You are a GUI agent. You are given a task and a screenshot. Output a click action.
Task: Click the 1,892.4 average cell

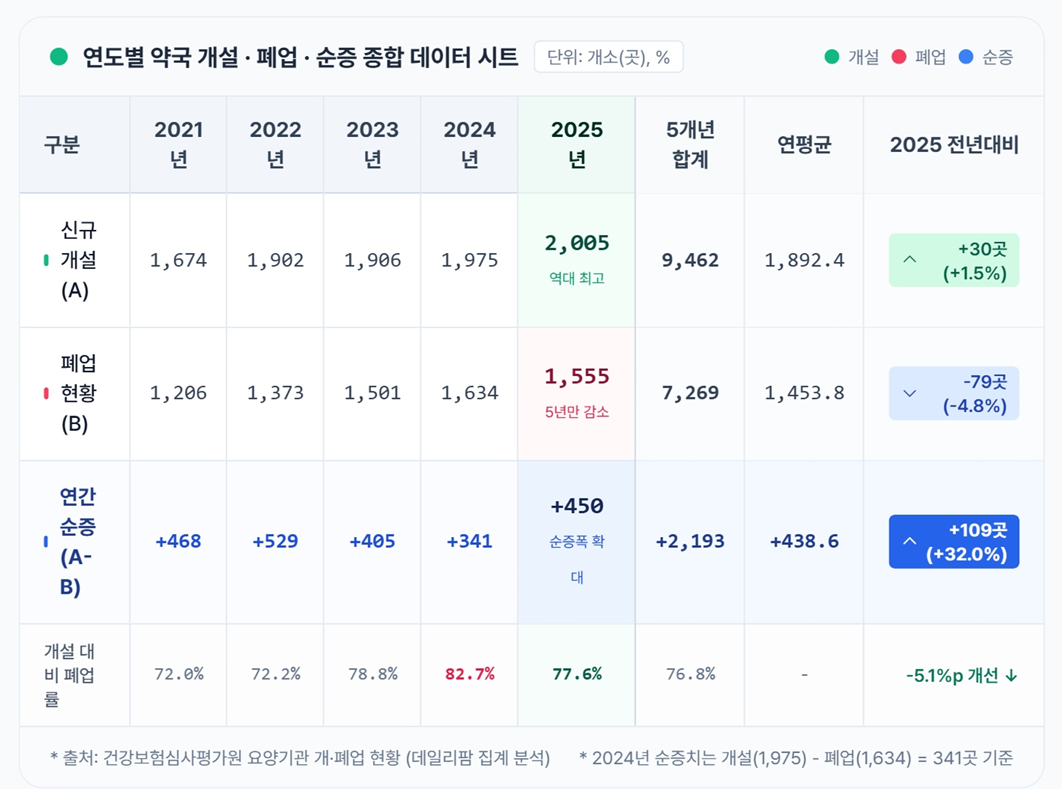pyautogui.click(x=804, y=260)
